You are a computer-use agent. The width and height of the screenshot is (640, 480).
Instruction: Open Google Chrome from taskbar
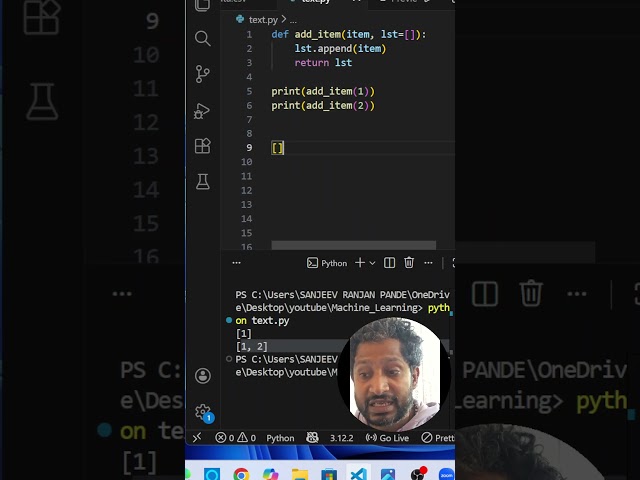pos(241,474)
